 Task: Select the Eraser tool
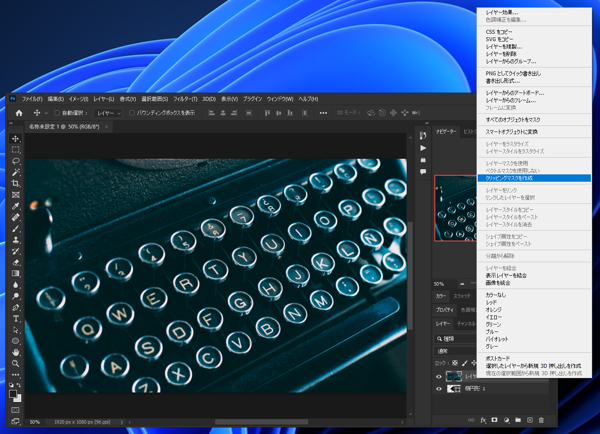(x=16, y=263)
